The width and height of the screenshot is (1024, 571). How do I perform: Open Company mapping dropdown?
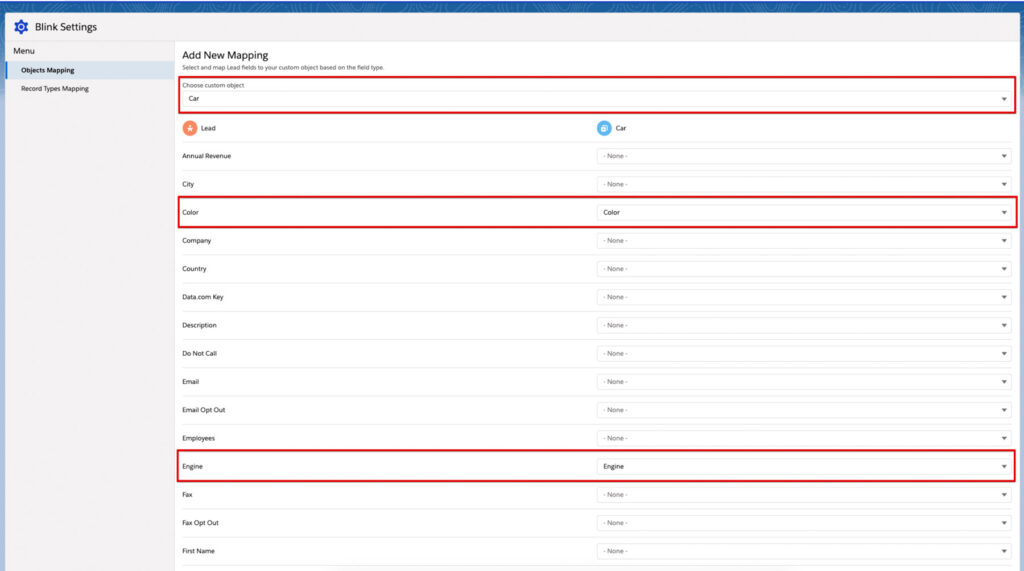tap(804, 240)
